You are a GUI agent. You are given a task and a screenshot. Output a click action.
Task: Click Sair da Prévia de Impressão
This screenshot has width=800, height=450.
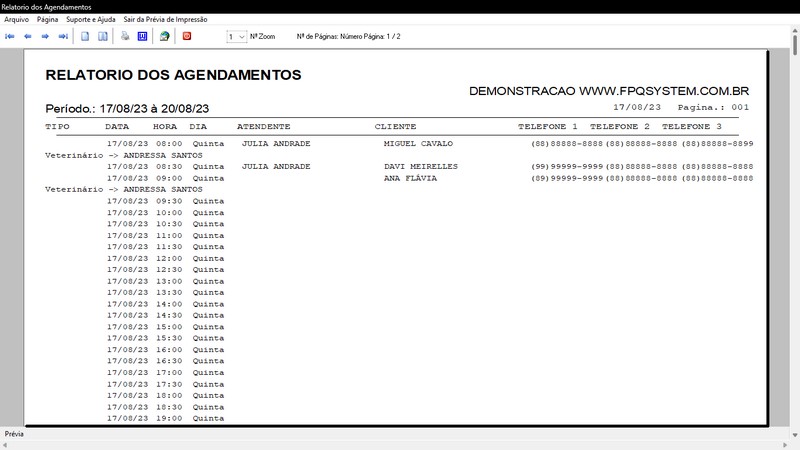pyautogui.click(x=164, y=19)
